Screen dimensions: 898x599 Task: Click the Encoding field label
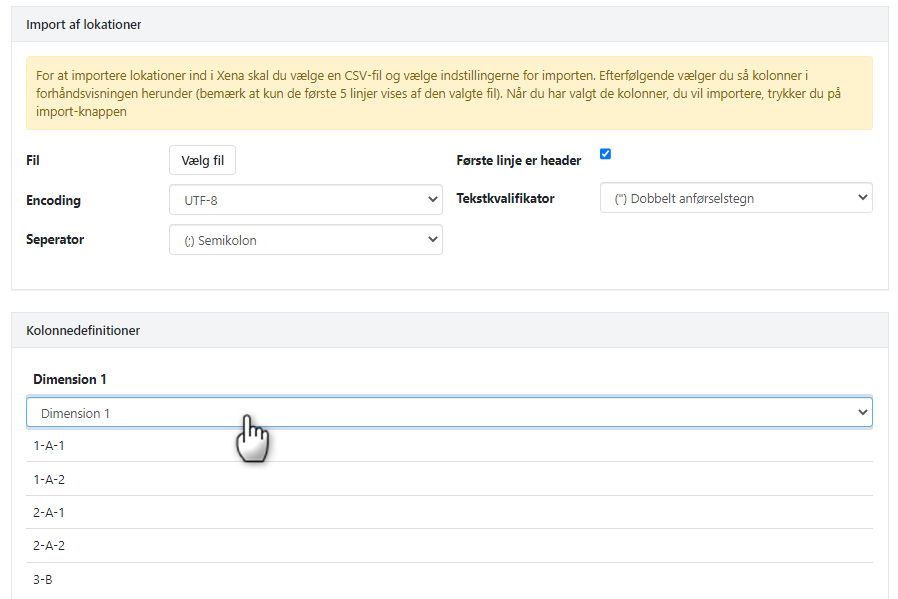pyautogui.click(x=53, y=200)
